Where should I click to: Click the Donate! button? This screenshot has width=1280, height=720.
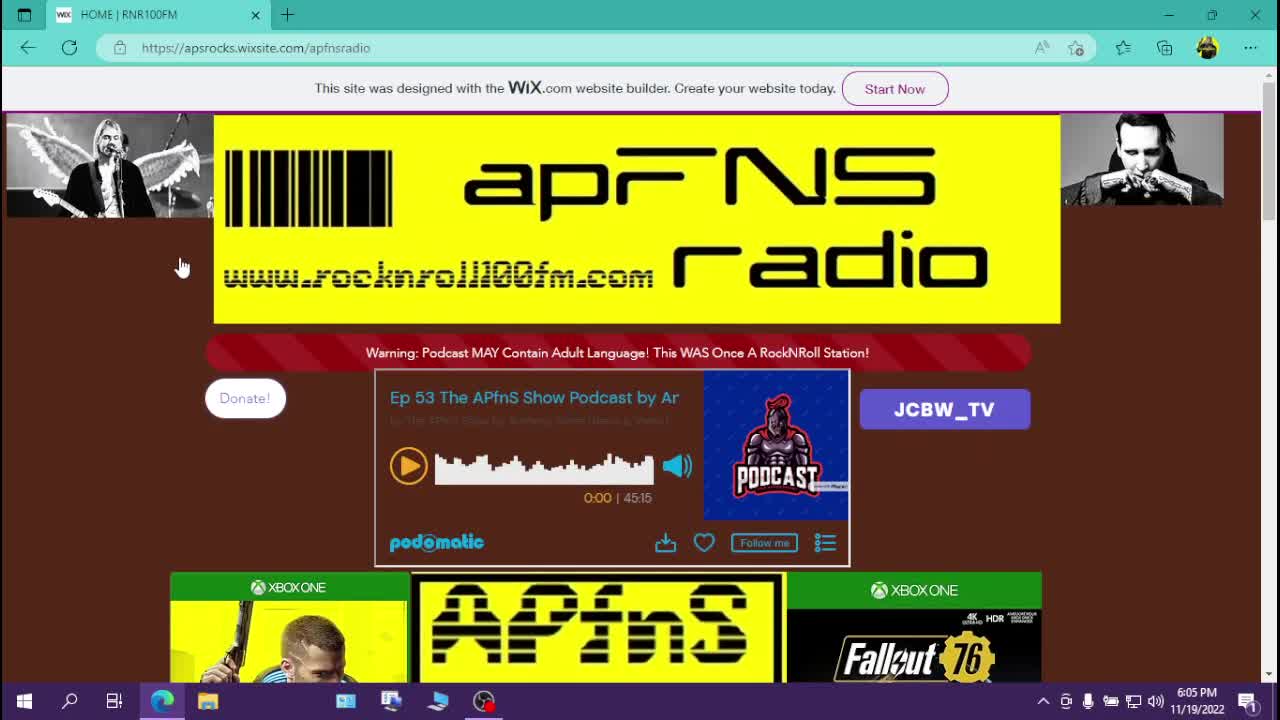pyautogui.click(x=245, y=398)
